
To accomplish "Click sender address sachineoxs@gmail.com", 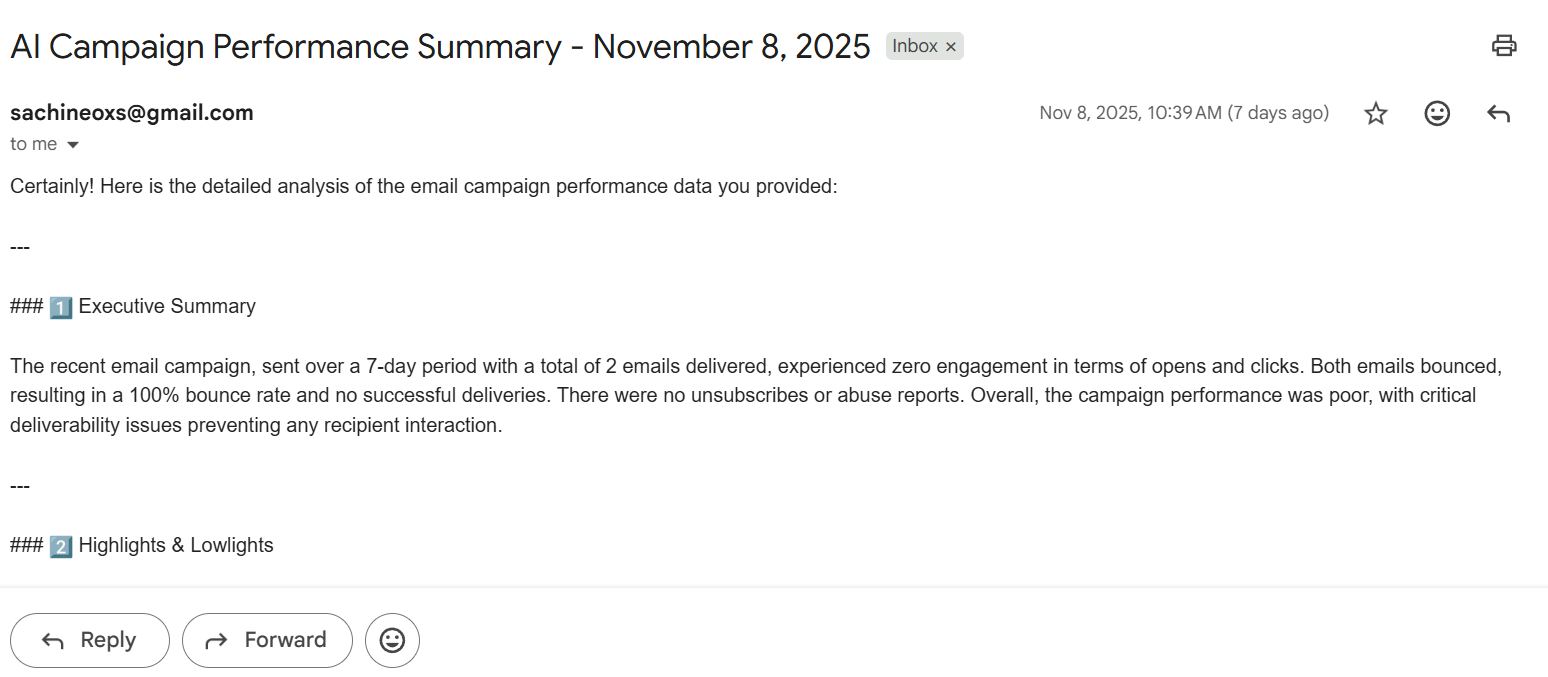I will click(x=132, y=113).
